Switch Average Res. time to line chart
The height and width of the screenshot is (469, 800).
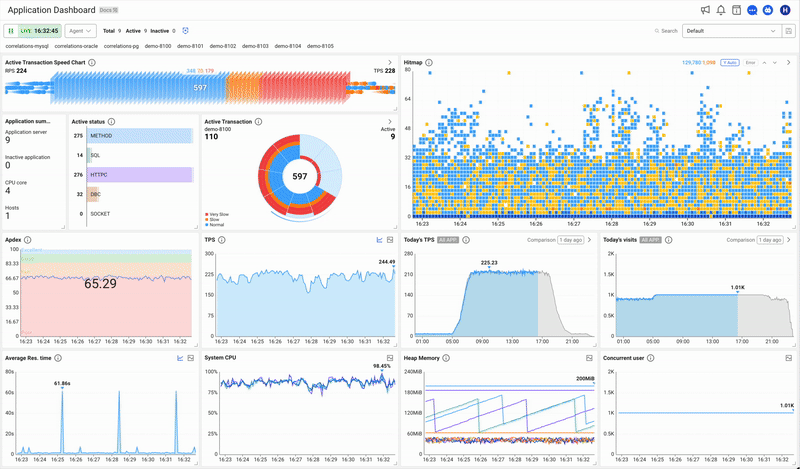coord(180,358)
